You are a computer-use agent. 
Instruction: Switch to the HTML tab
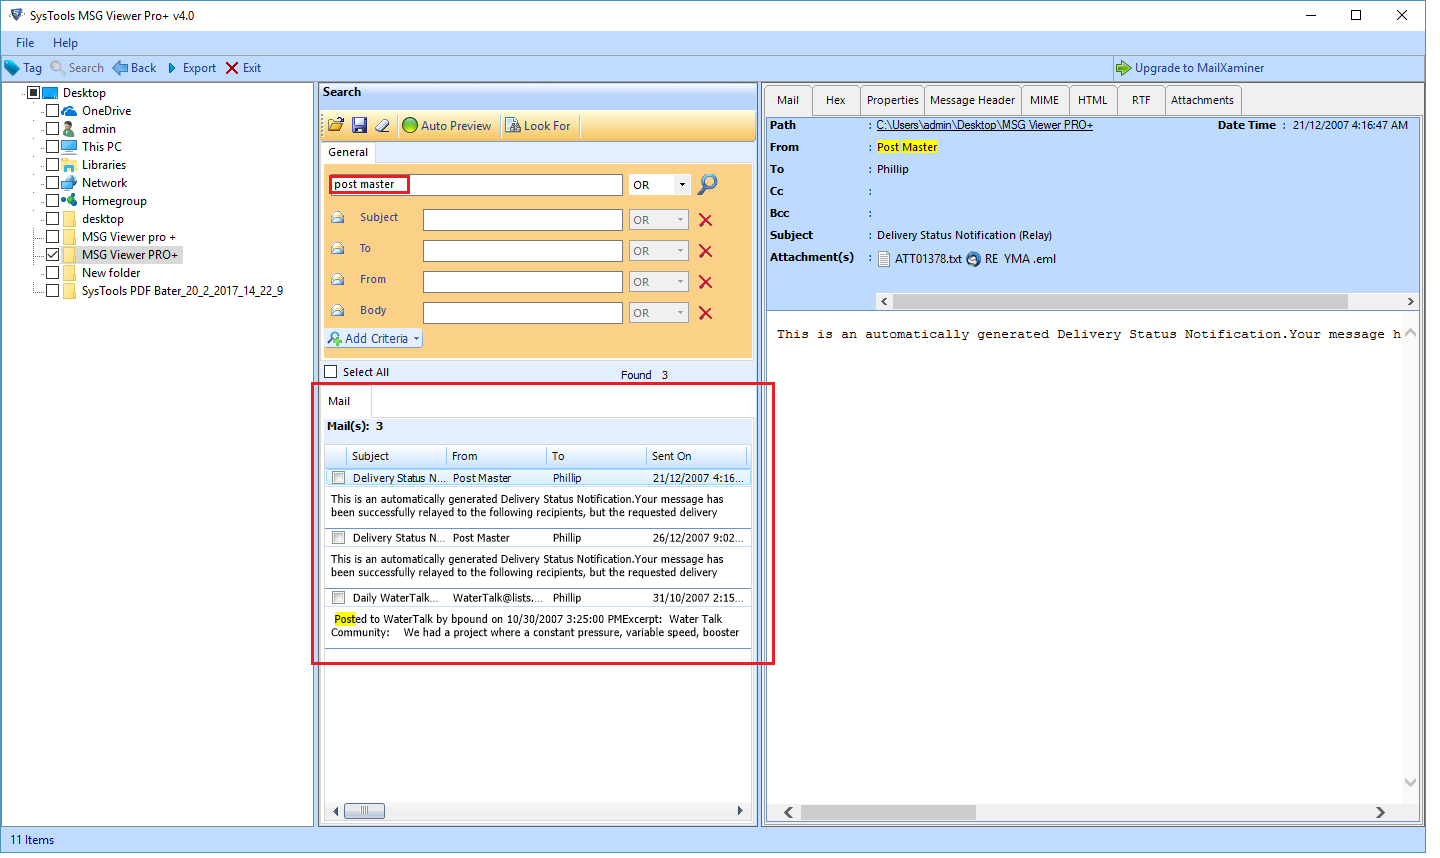pyautogui.click(x=1092, y=100)
